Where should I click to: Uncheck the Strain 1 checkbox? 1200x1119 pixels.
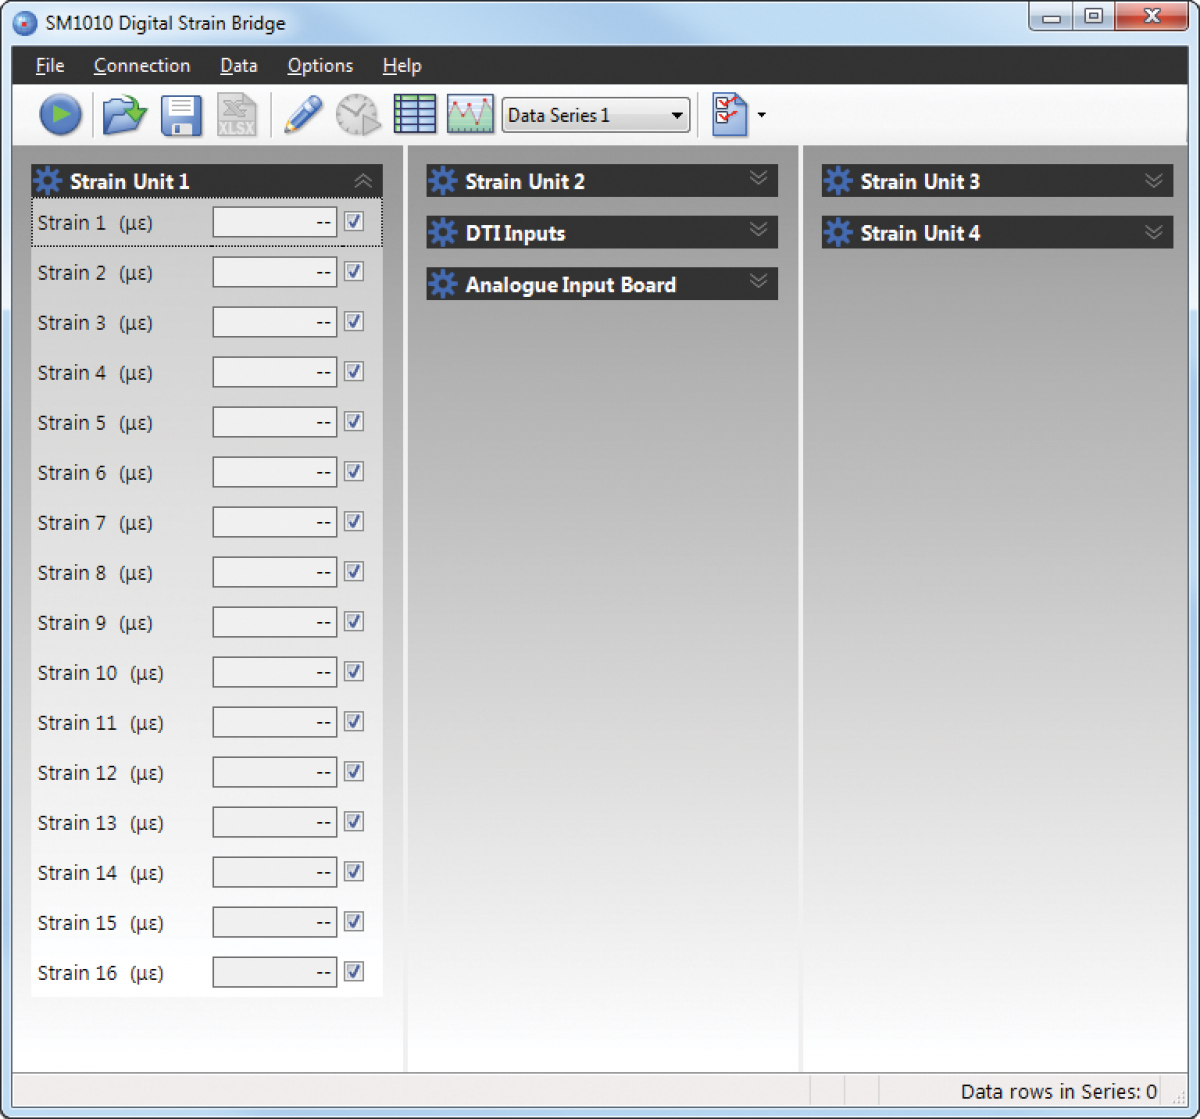pos(354,222)
